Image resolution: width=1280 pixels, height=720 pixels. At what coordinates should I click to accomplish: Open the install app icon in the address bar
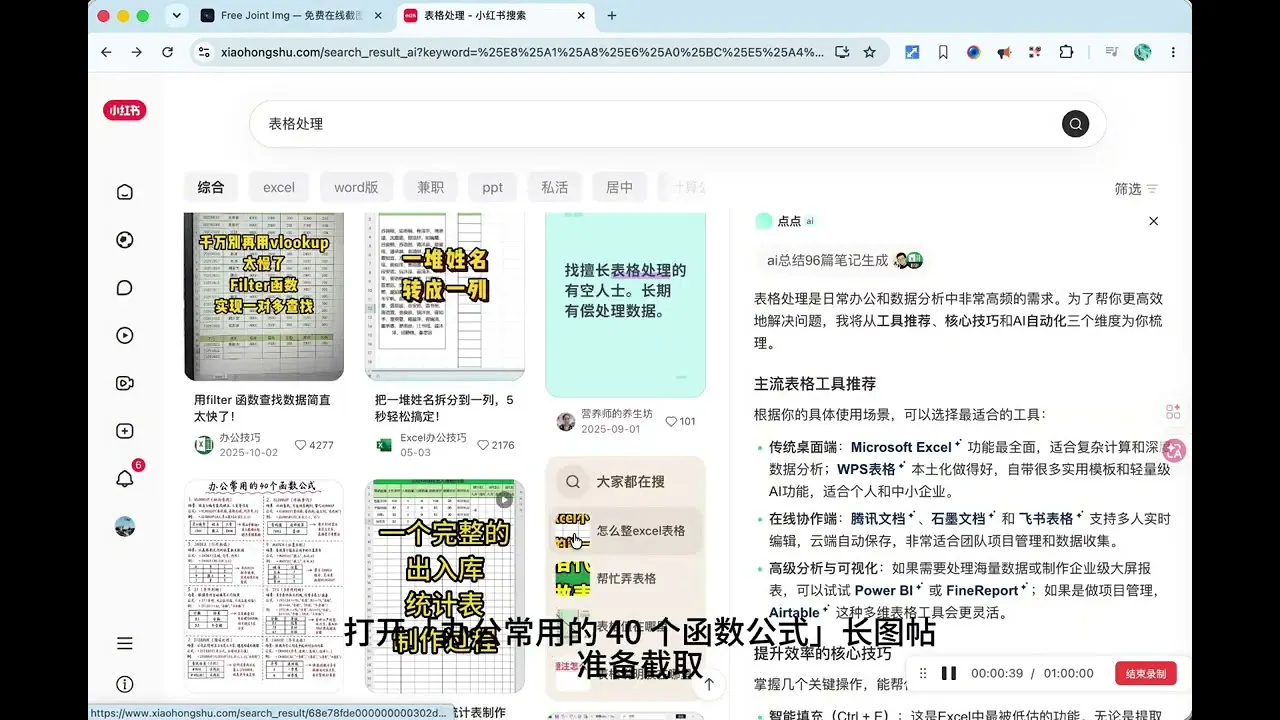coord(842,52)
